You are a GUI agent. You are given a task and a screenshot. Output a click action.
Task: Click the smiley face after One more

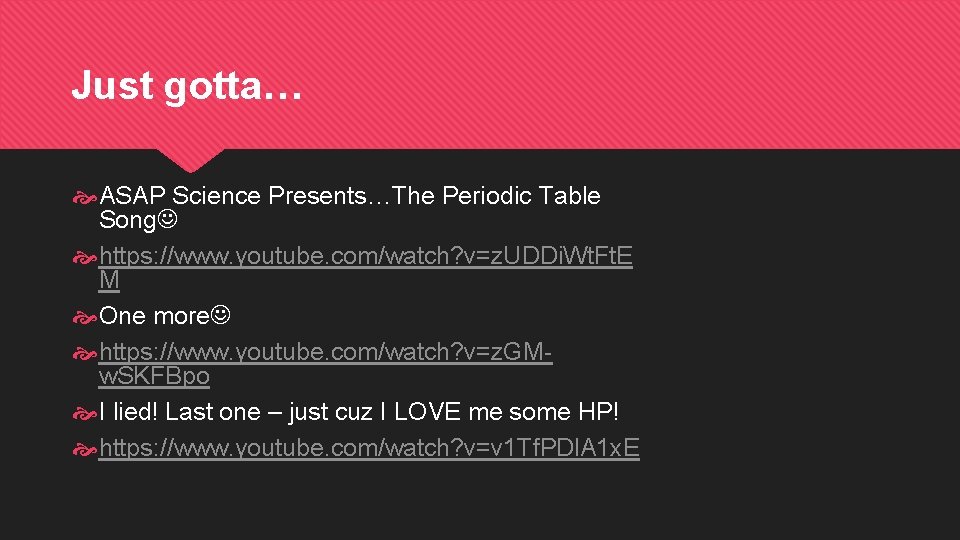click(x=220, y=315)
